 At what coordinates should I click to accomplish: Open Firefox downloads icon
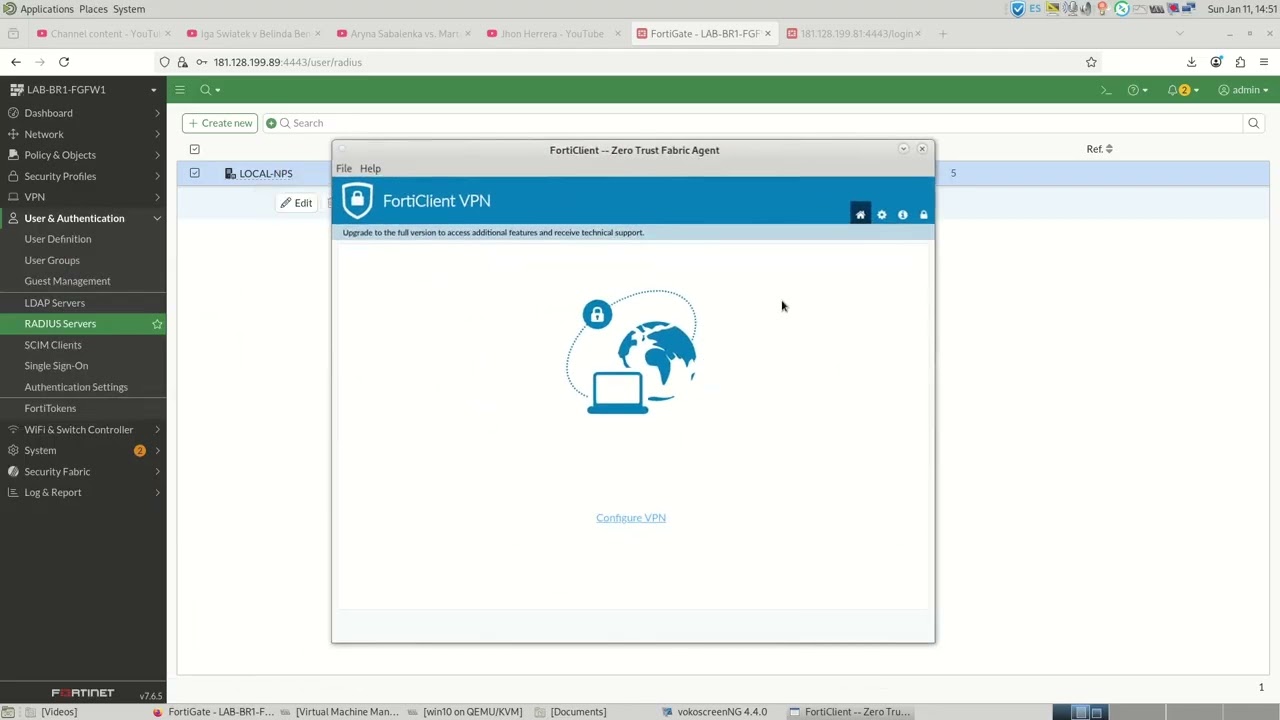(1191, 62)
